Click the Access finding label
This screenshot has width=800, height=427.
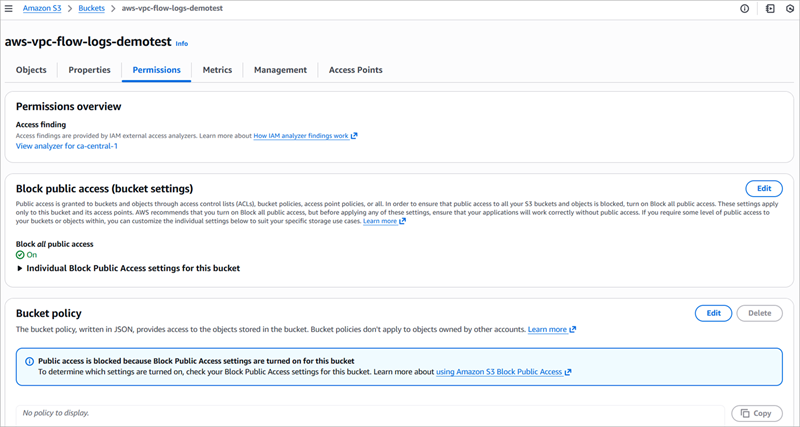coord(41,124)
